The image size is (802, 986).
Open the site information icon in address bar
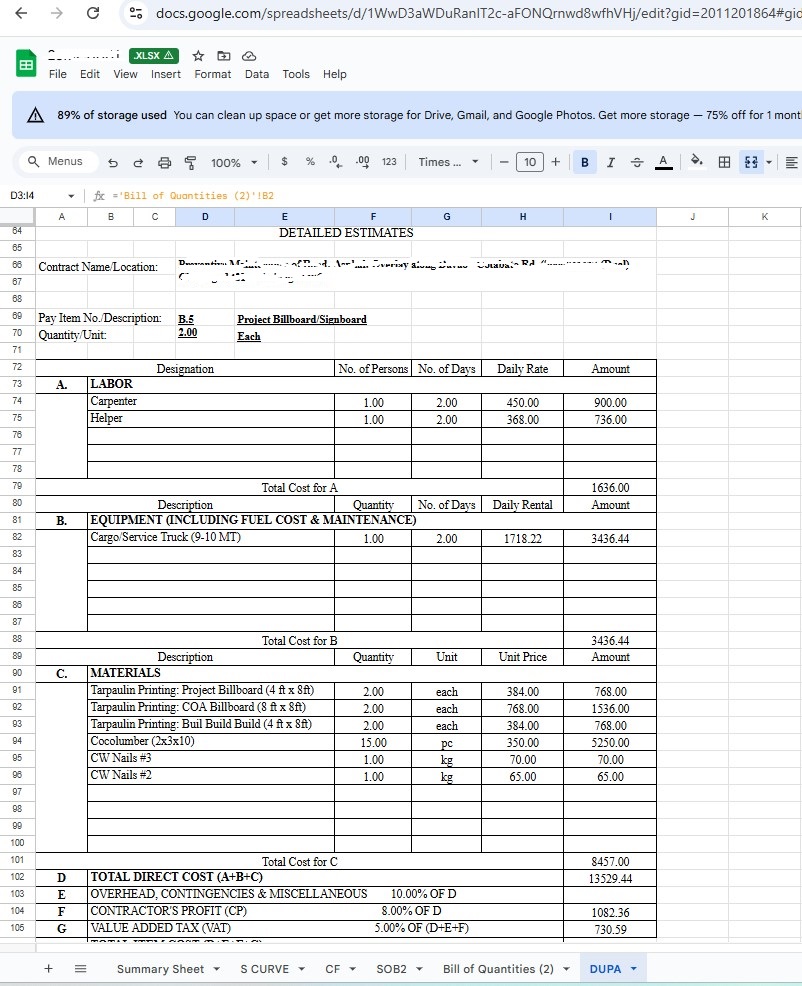click(135, 13)
